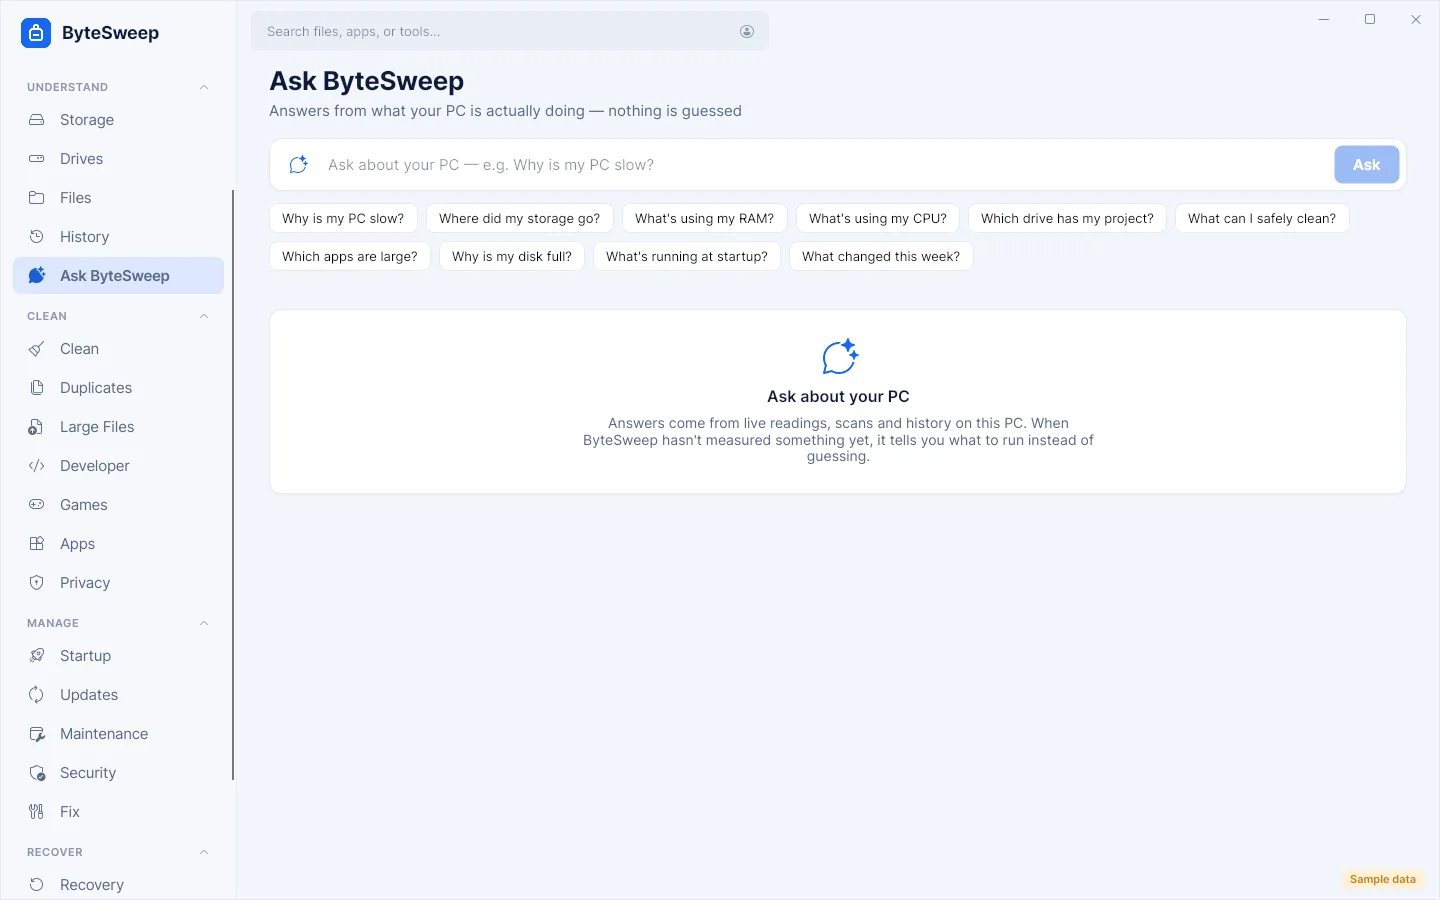
Task: Minimize the ByteSweep window
Action: click(x=1324, y=20)
